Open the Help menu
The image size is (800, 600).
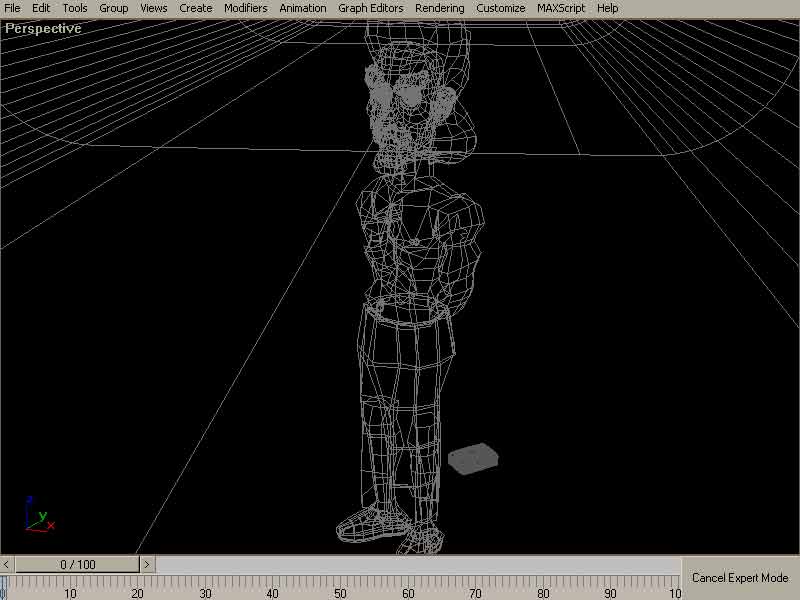(x=607, y=8)
